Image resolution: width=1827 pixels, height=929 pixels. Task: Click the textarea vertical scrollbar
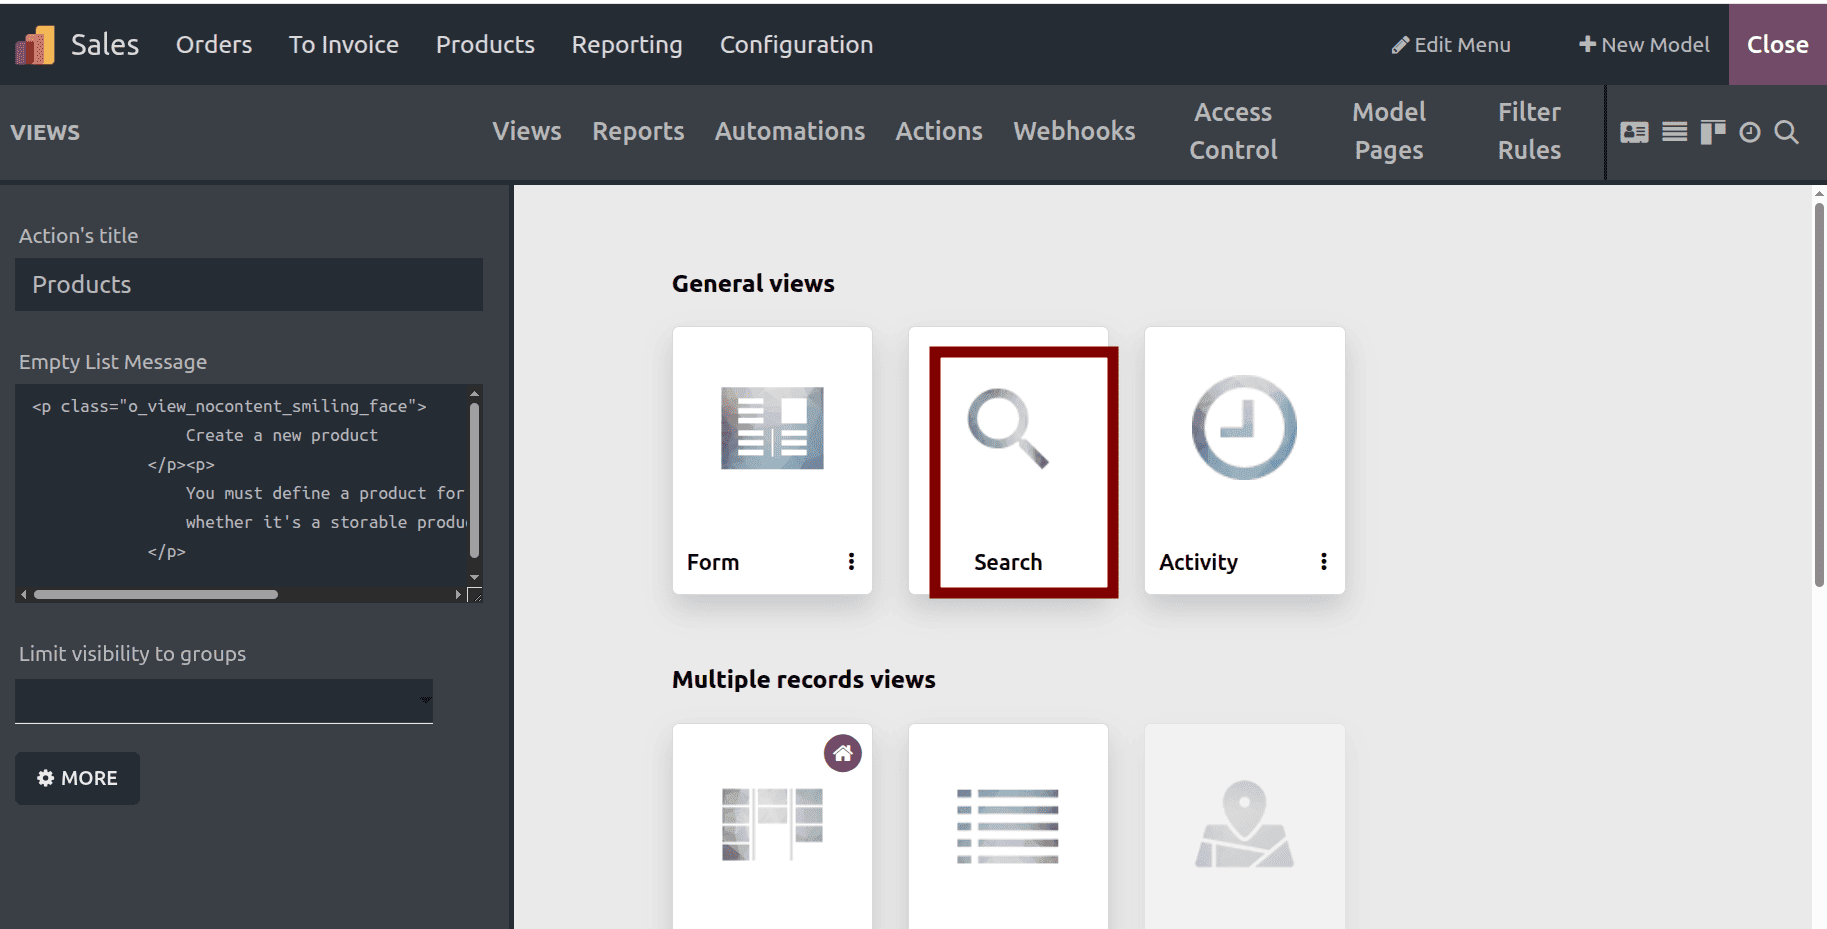[x=474, y=479]
